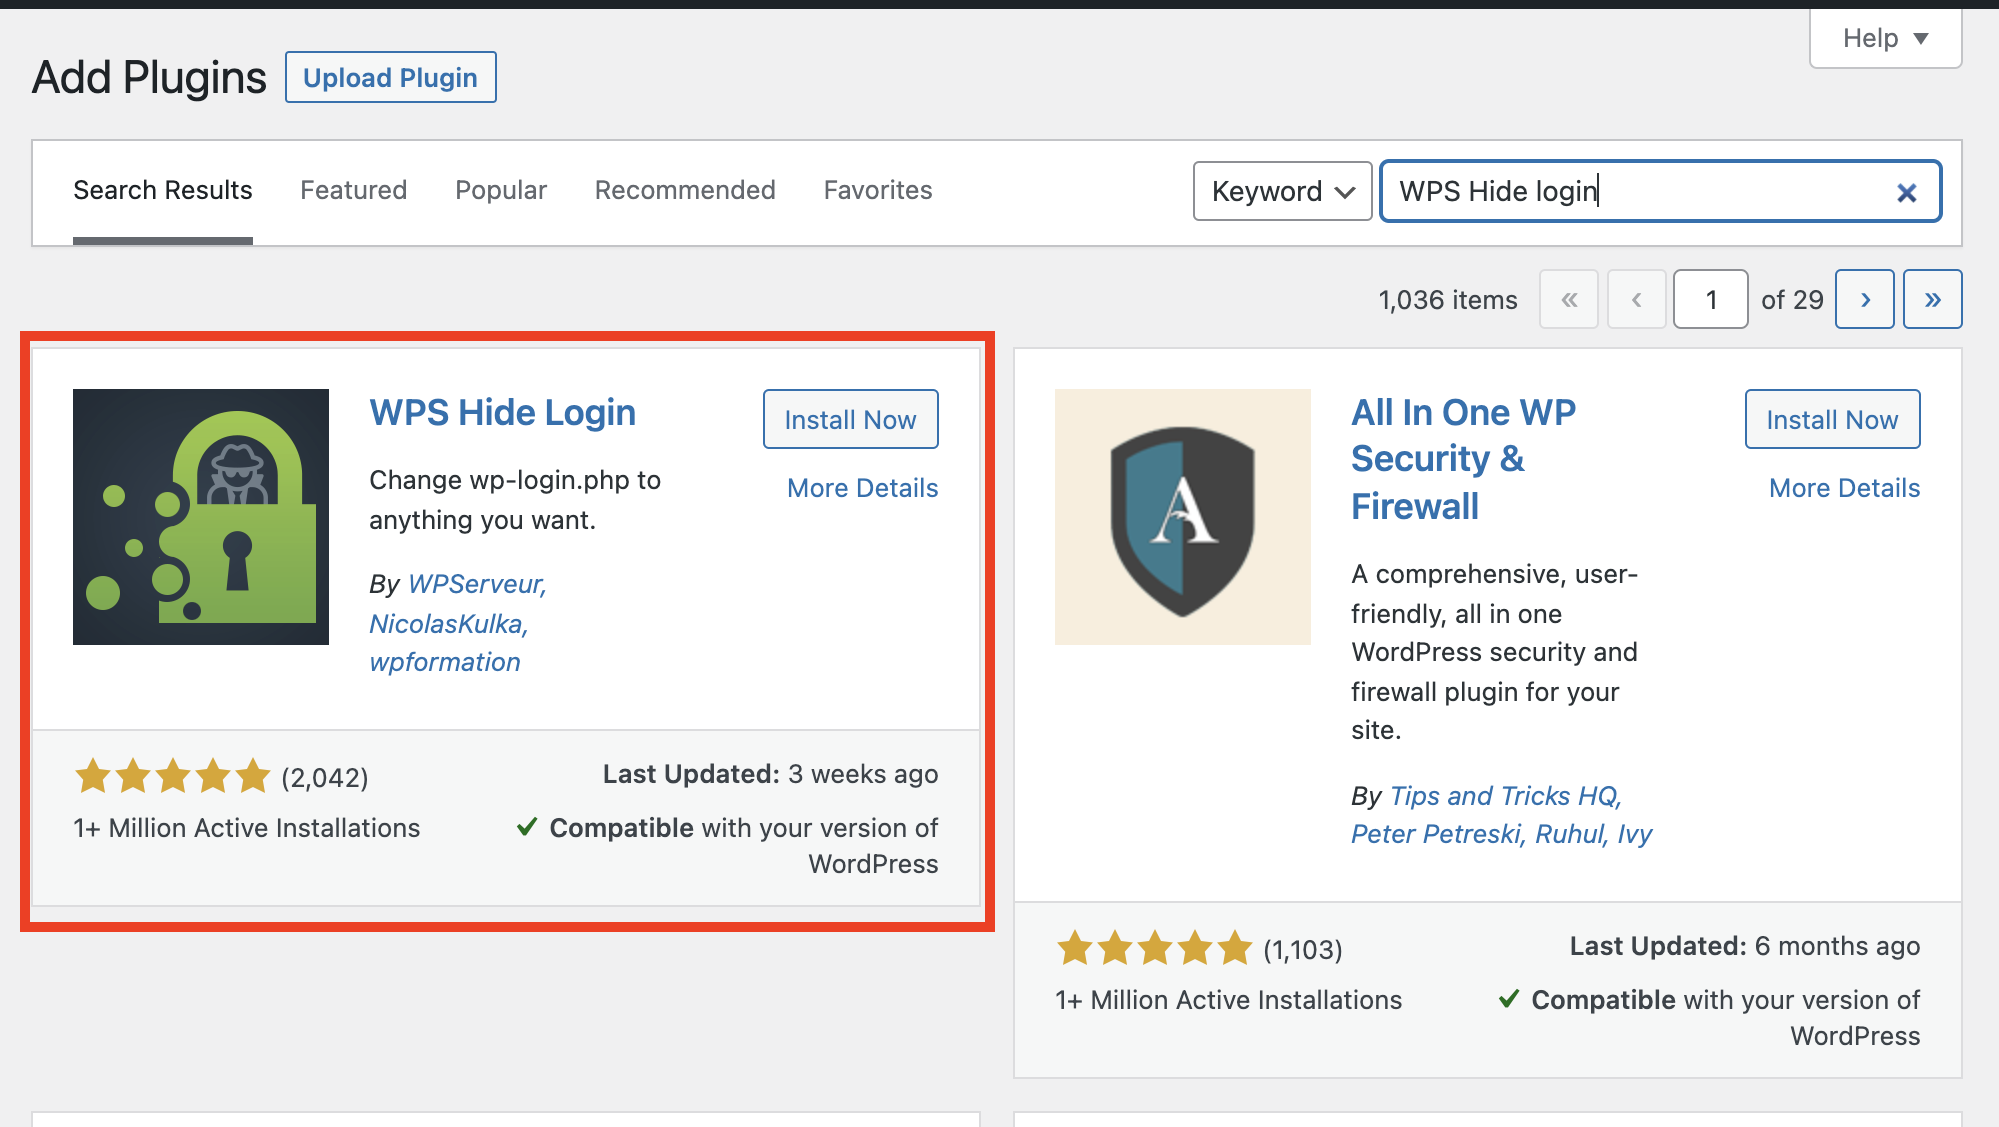1999x1127 pixels.
Task: Open the WPS Hide Login padlock thumbnail
Action: point(201,517)
